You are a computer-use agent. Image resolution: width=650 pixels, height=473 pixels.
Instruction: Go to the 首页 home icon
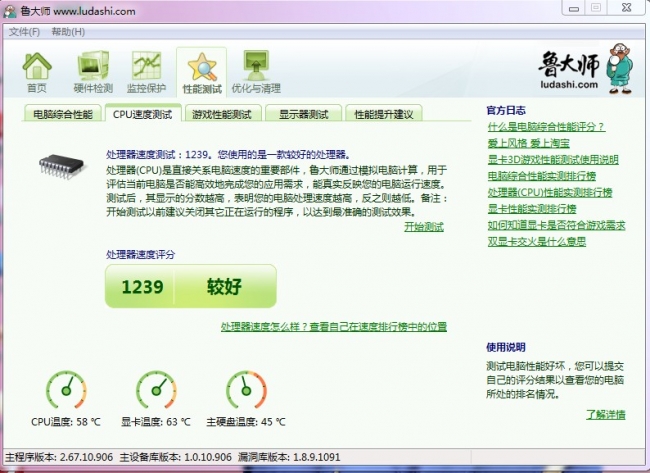pyautogui.click(x=36, y=71)
